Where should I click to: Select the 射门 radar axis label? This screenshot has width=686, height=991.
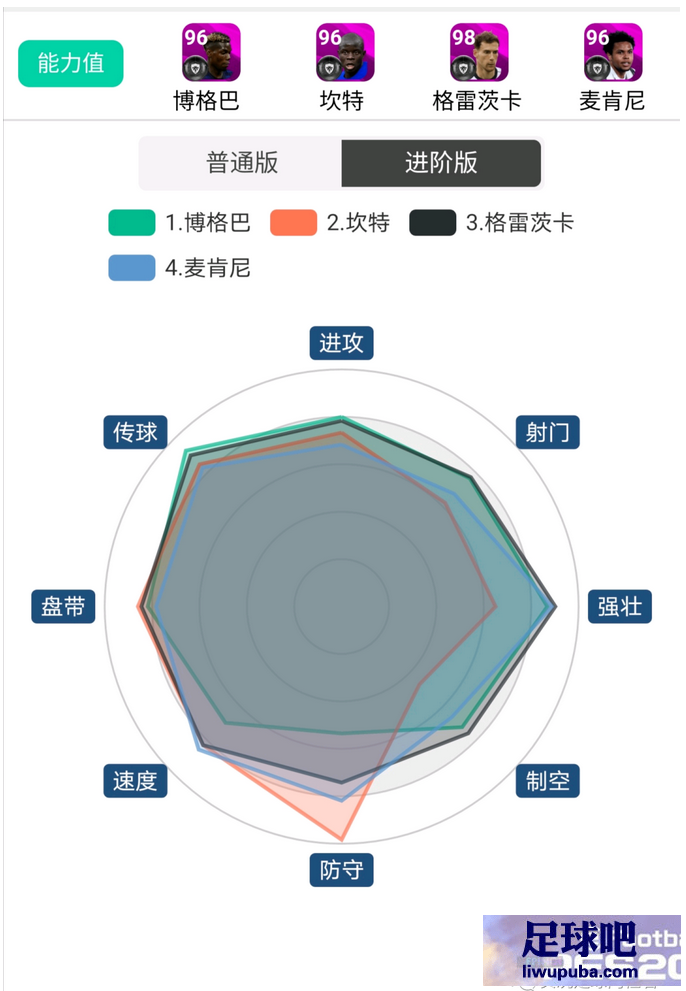tap(548, 432)
